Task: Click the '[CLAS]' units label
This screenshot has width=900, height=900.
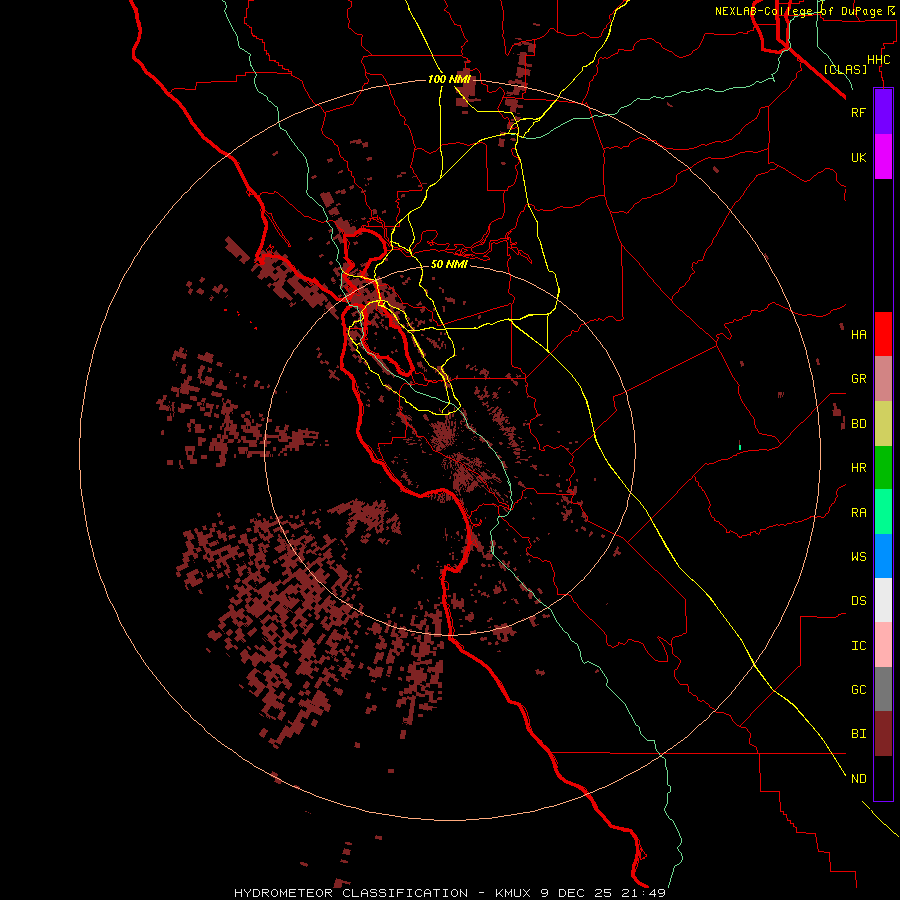Action: coord(845,69)
